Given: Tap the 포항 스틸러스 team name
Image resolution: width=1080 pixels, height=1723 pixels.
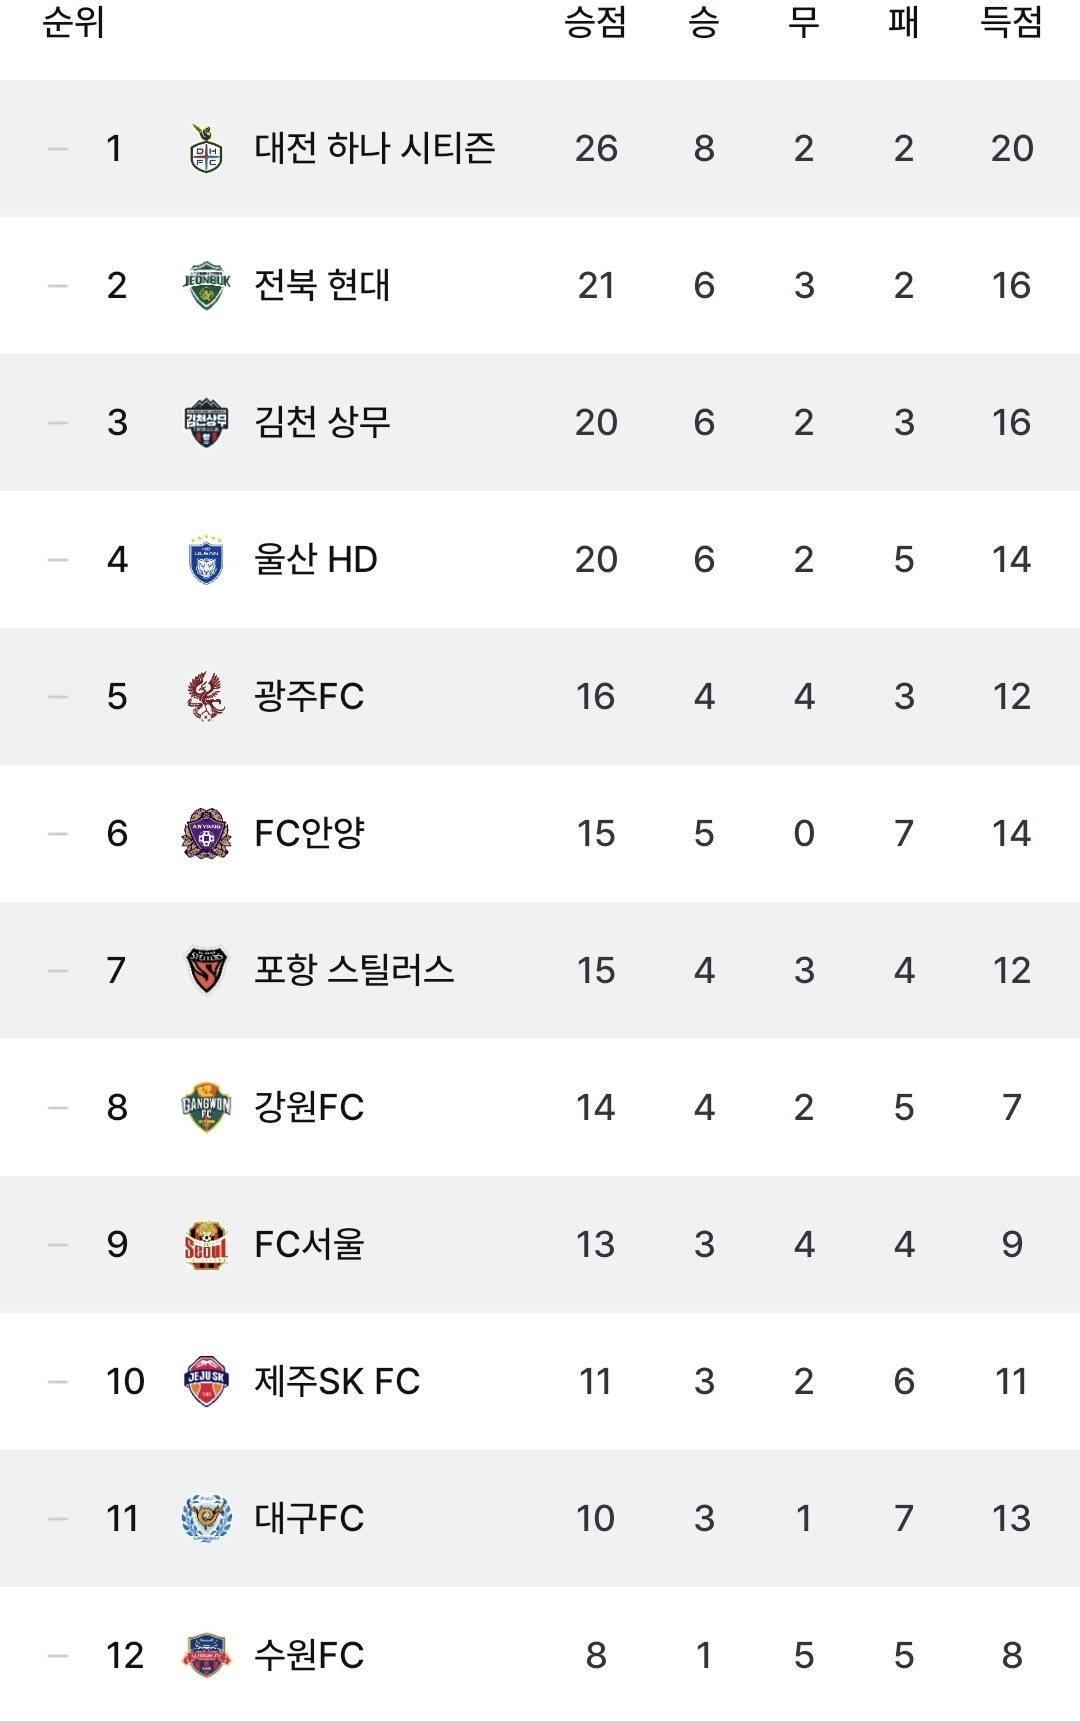Looking at the screenshot, I should click(354, 970).
